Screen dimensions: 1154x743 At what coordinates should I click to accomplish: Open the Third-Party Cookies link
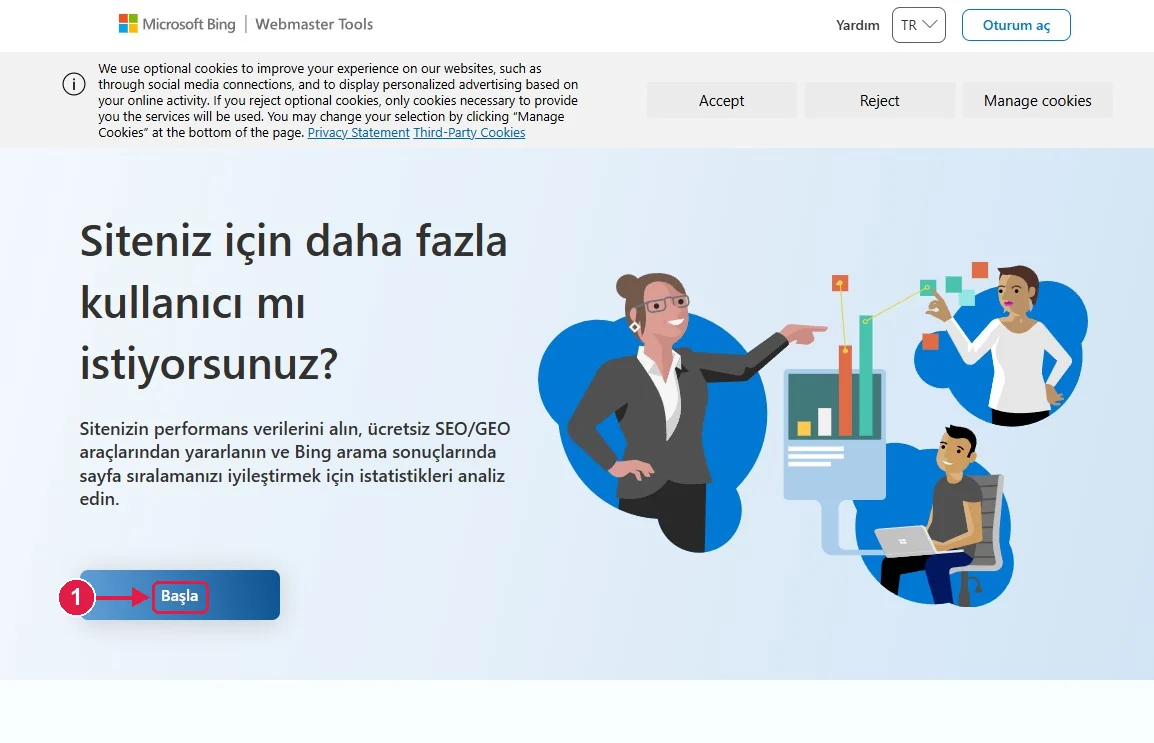tap(469, 132)
